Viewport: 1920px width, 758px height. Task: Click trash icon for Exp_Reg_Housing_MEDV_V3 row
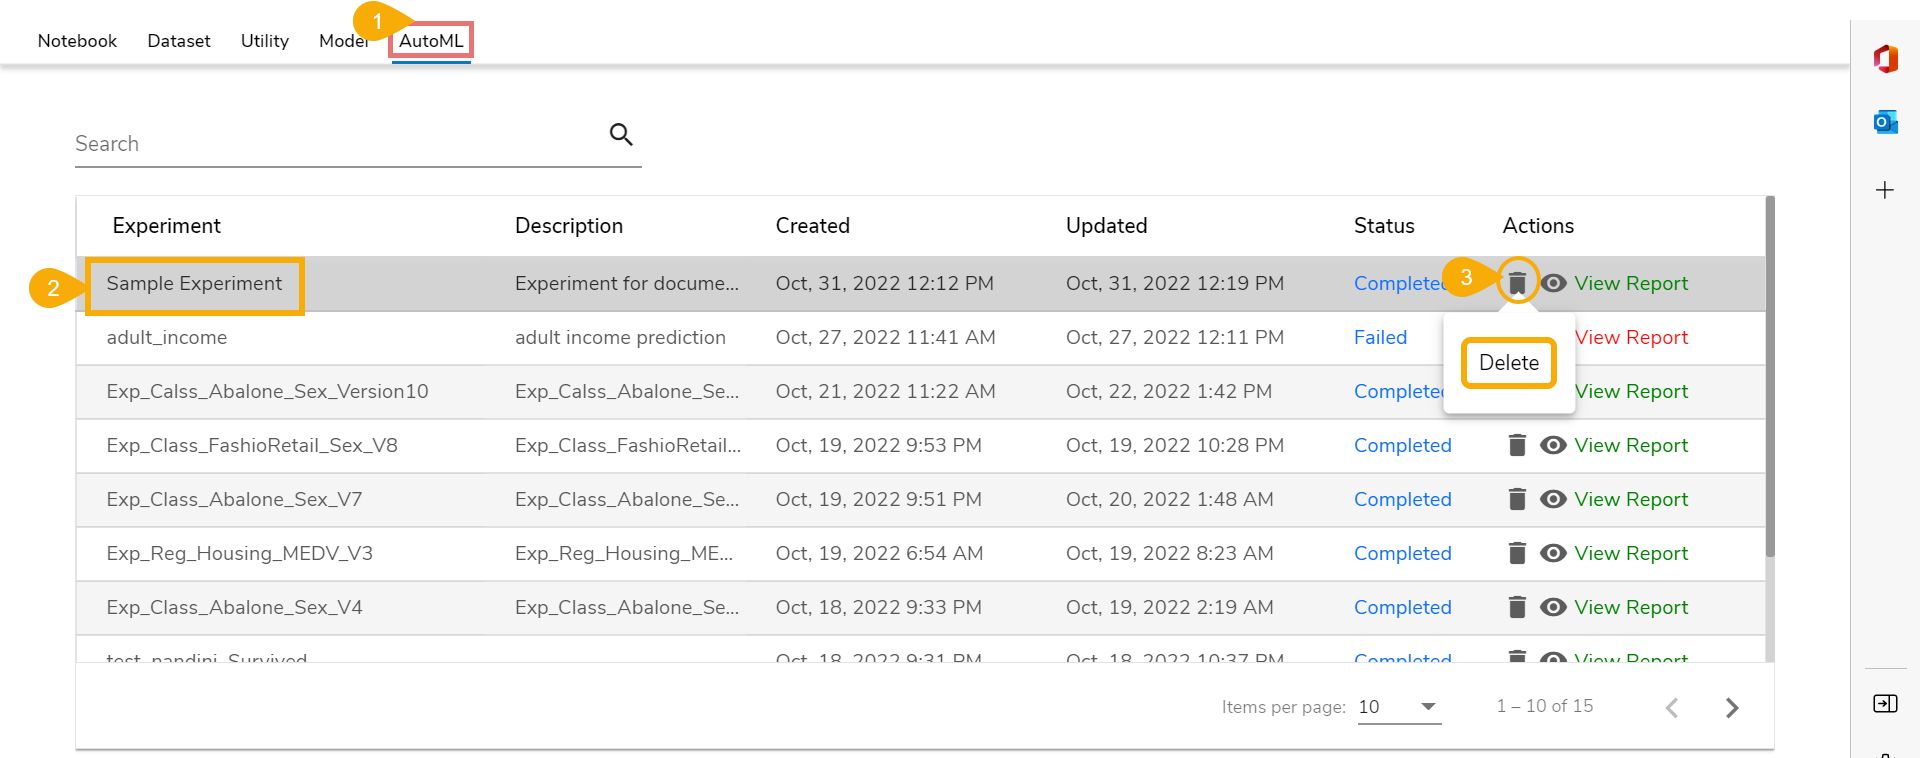tap(1517, 553)
